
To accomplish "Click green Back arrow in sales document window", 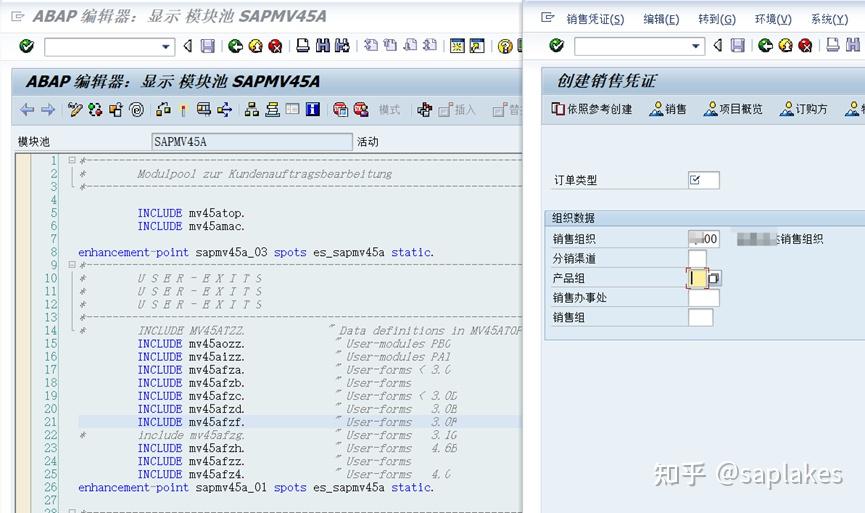I will [x=765, y=45].
